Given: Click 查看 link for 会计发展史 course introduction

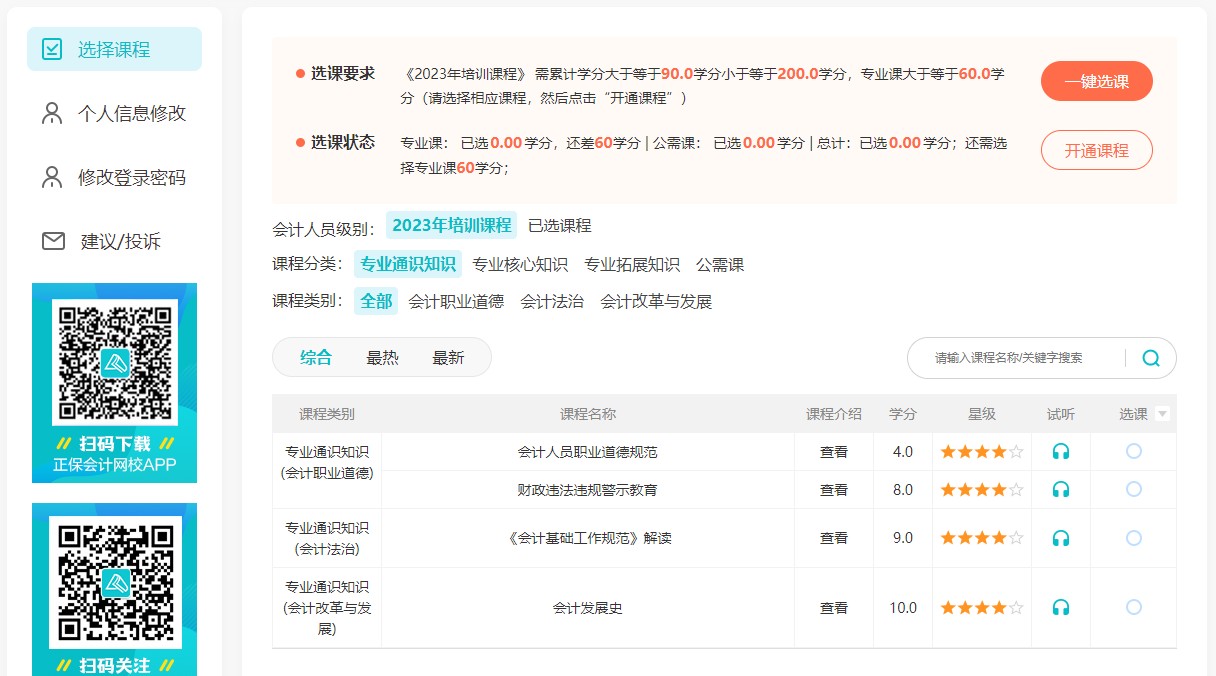Looking at the screenshot, I should click(x=834, y=607).
